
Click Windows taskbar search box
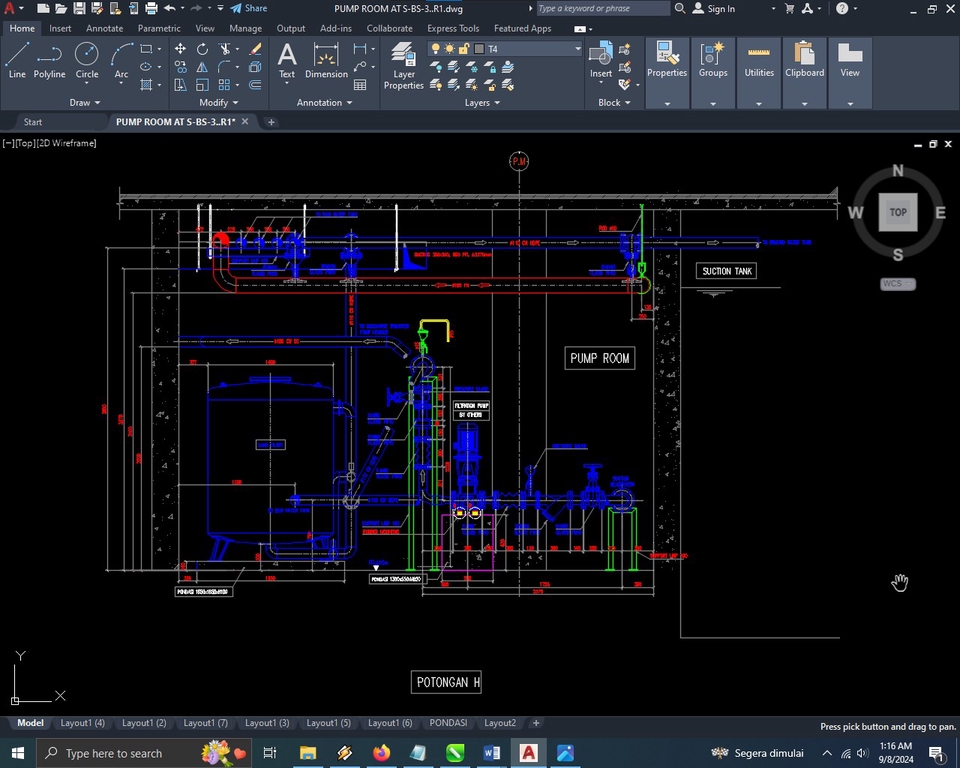144,753
